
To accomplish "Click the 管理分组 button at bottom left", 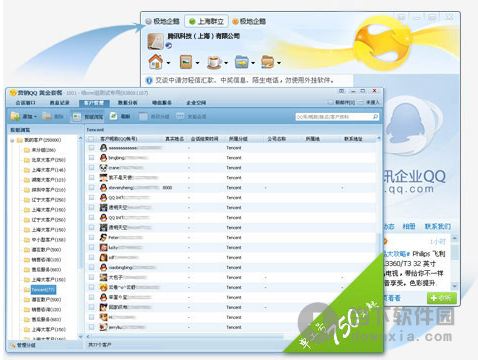I will click(x=23, y=345).
